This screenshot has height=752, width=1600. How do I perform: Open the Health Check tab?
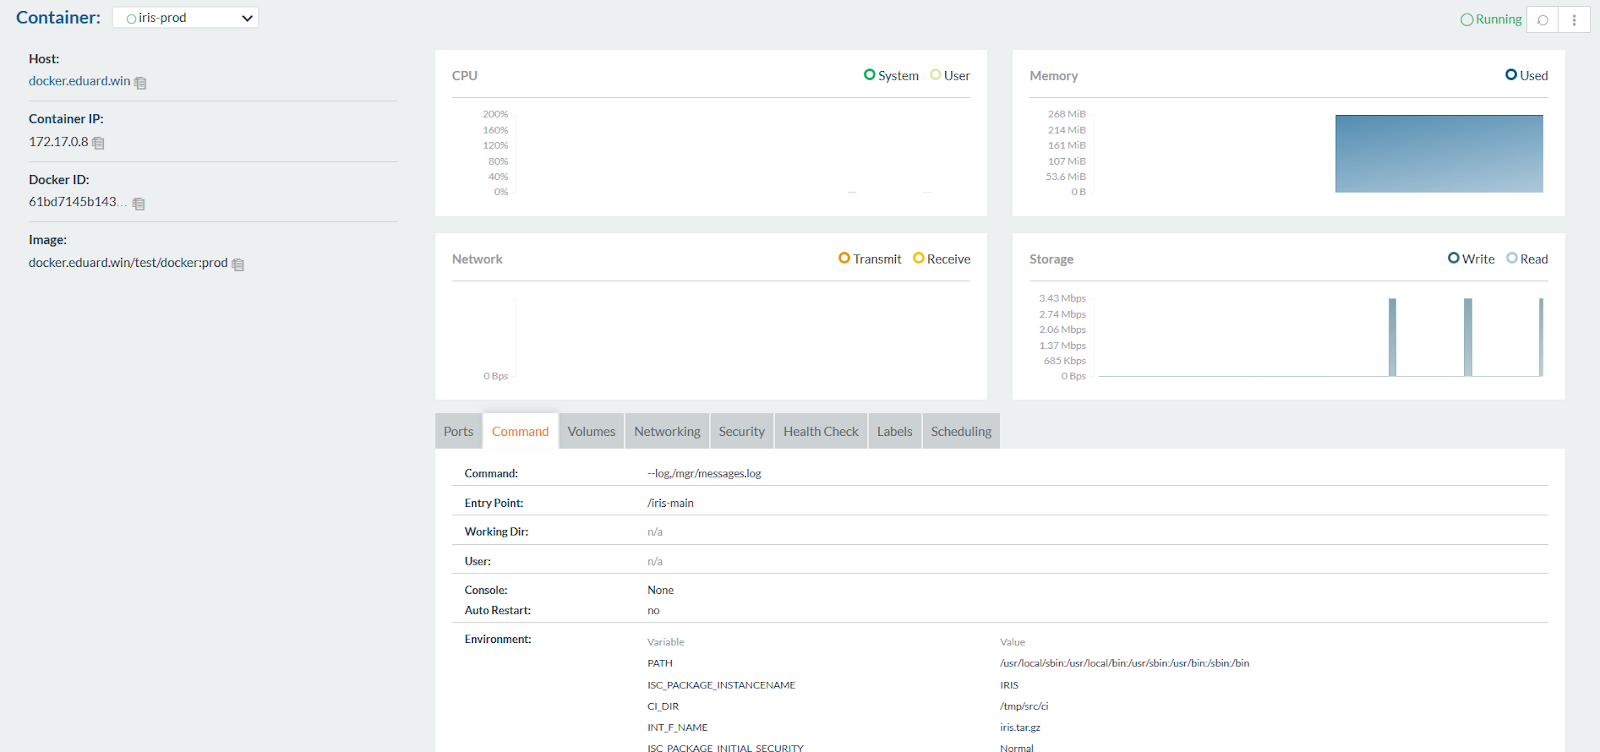point(820,432)
